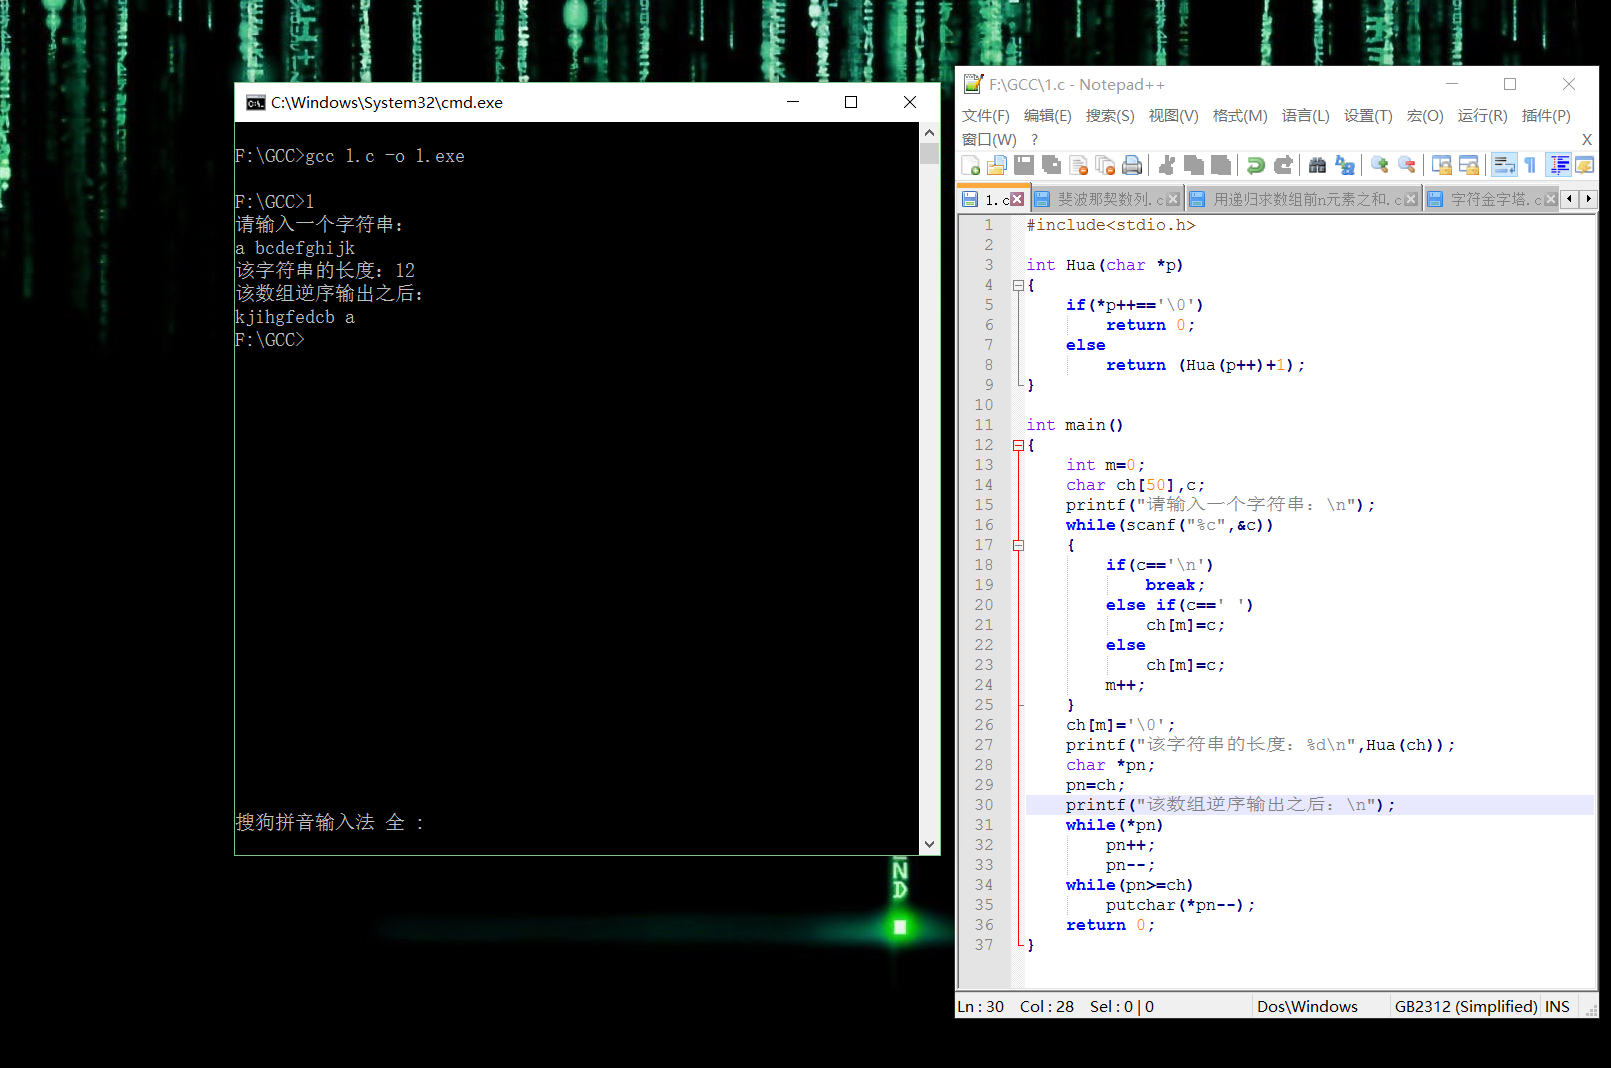Image resolution: width=1611 pixels, height=1068 pixels.
Task: Click the synchronize horizontal scrolling icon
Action: [x=1469, y=166]
